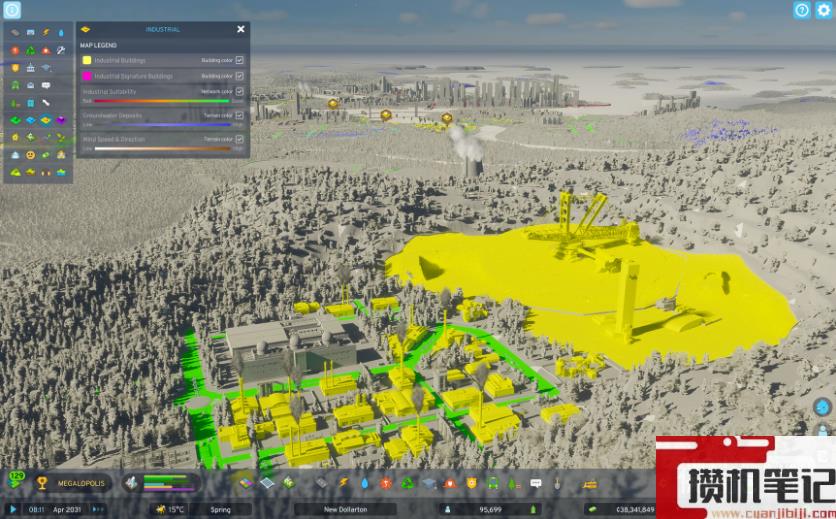Select the Healthcare info view red icon
836x519 pixels.
[x=15, y=50]
